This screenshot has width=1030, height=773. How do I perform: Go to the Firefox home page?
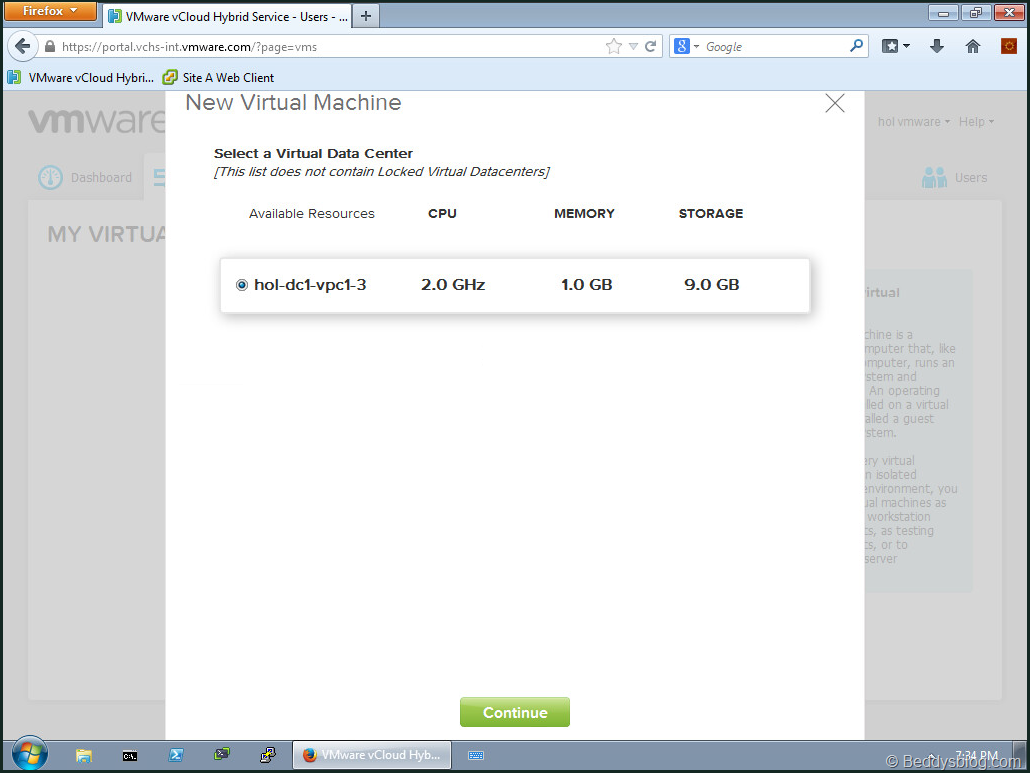pyautogui.click(x=973, y=46)
